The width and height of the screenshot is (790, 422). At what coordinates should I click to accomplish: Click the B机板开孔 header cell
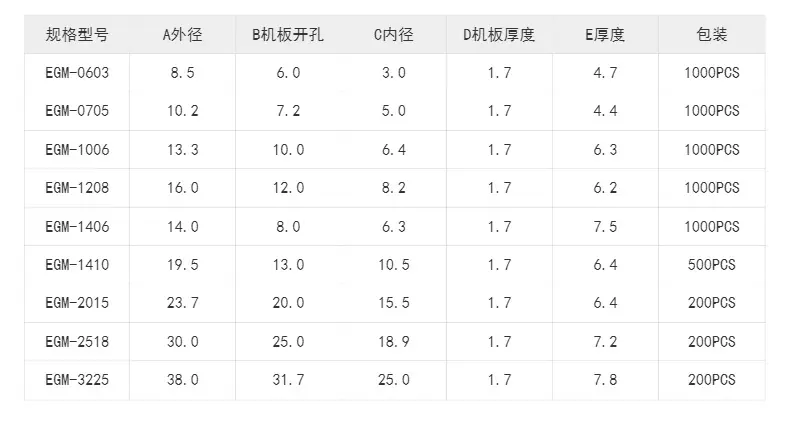pyautogui.click(x=288, y=35)
